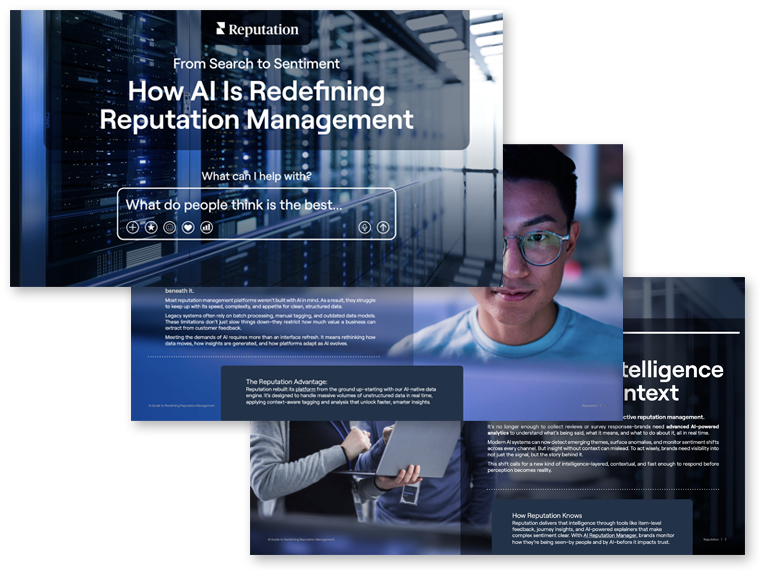Click the 'This shift calls for a new kind' paragraph

(x=603, y=467)
